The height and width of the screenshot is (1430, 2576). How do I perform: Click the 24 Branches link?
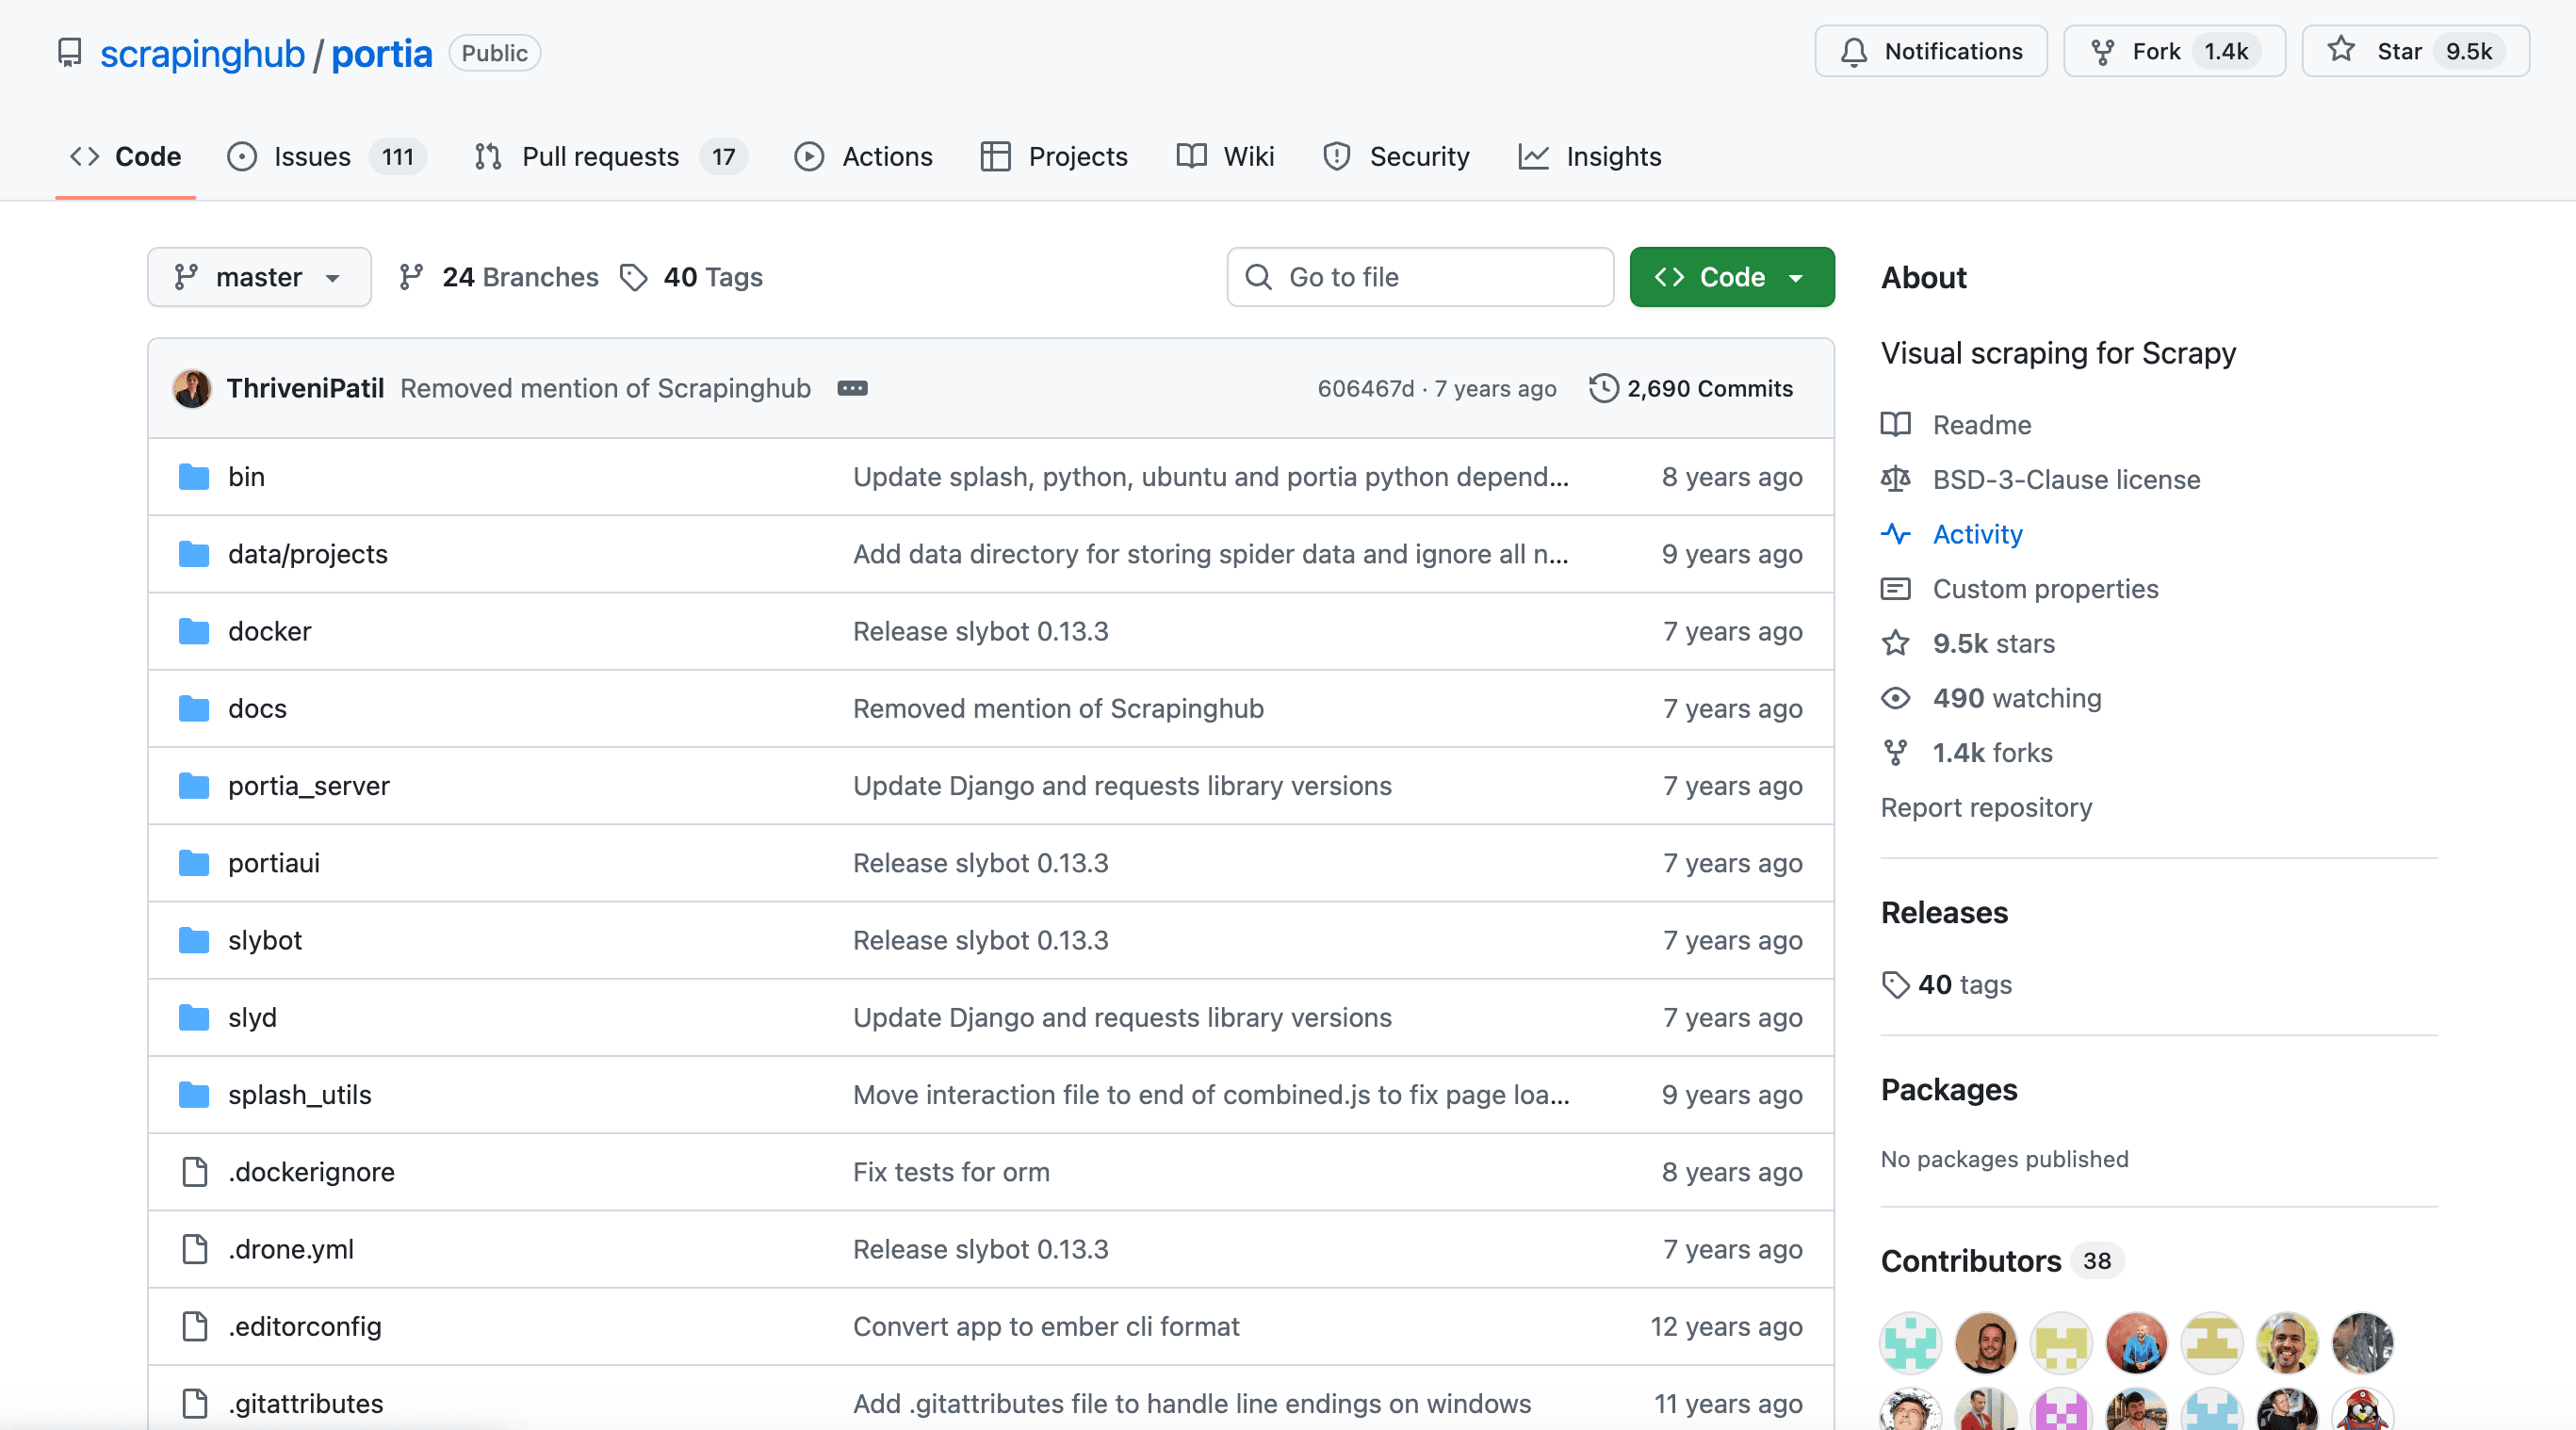(x=519, y=277)
